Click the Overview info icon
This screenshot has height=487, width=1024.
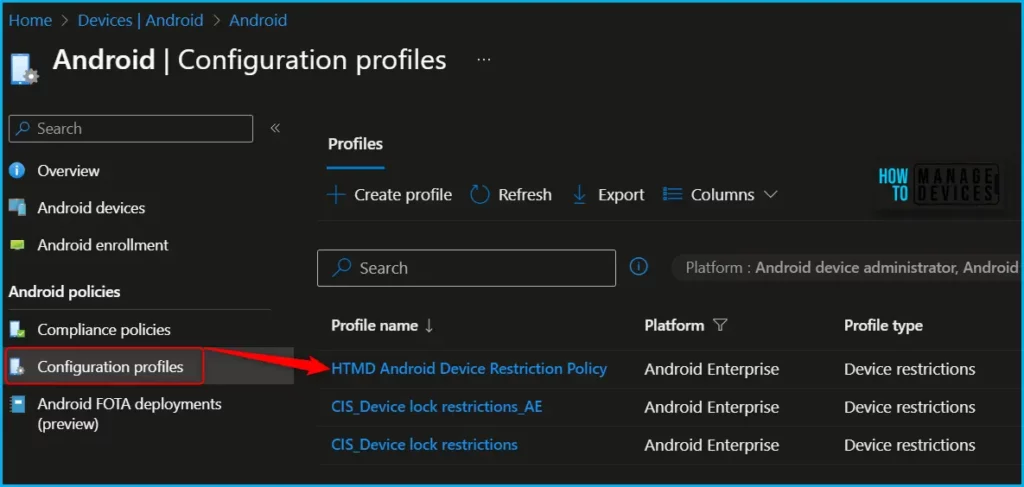click(x=17, y=171)
